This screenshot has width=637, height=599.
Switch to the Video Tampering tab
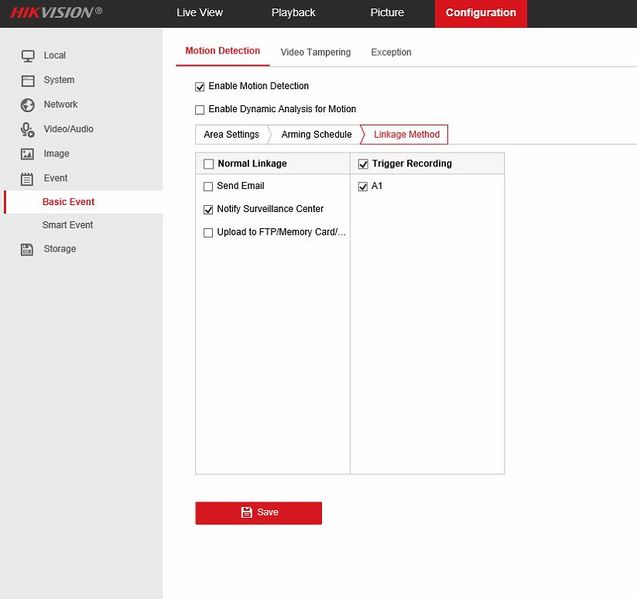[315, 52]
